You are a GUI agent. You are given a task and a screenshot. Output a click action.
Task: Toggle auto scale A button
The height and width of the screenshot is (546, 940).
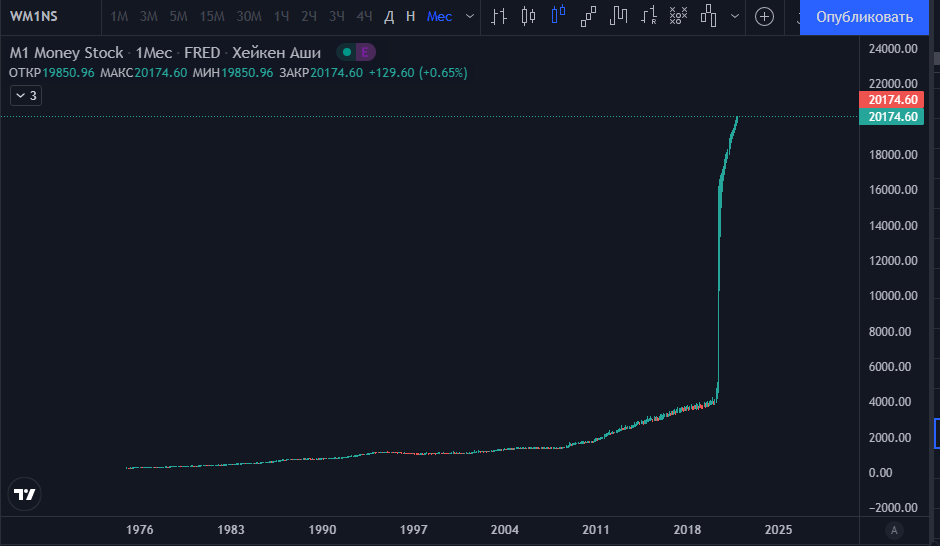(x=894, y=530)
